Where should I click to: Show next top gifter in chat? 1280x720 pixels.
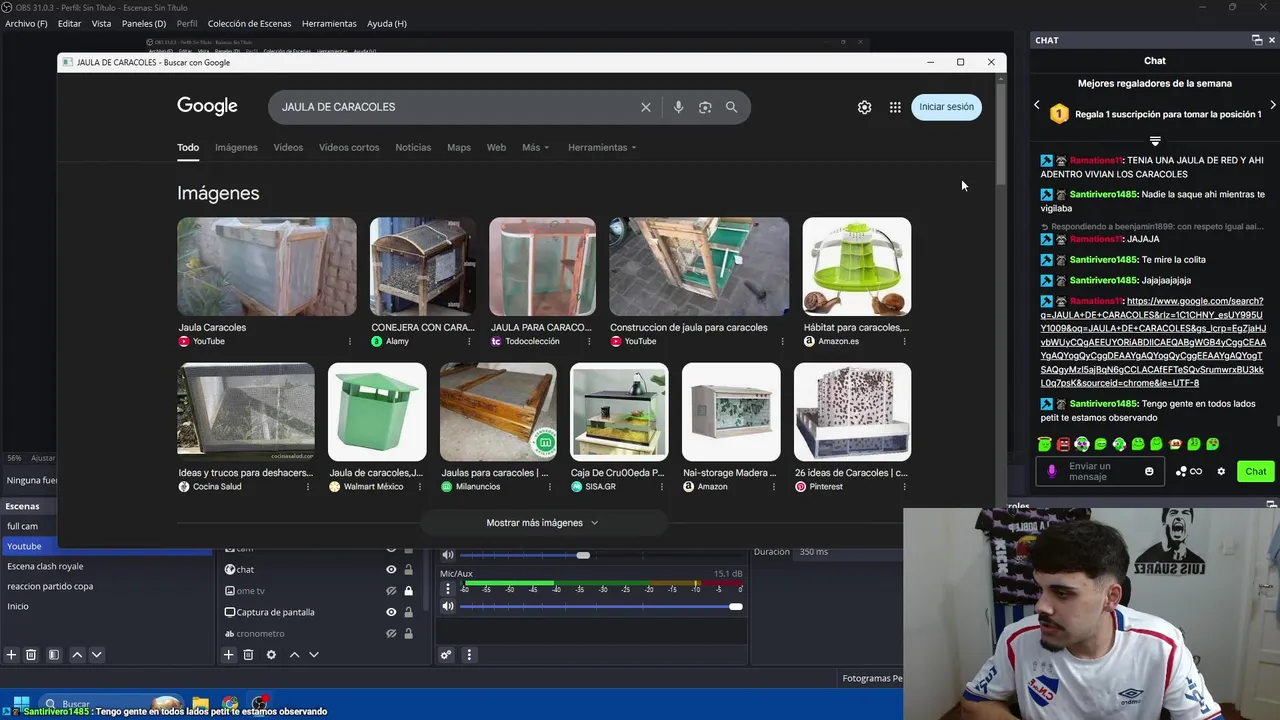(x=1273, y=105)
